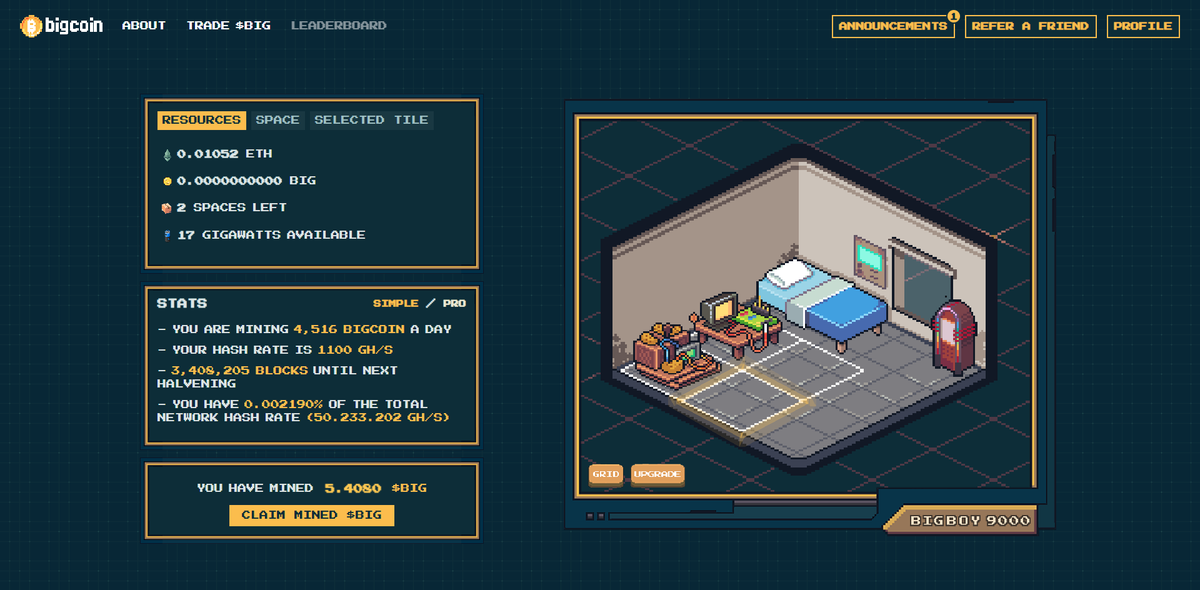
Task: Click the BIGBOY 9000 label
Action: (970, 520)
